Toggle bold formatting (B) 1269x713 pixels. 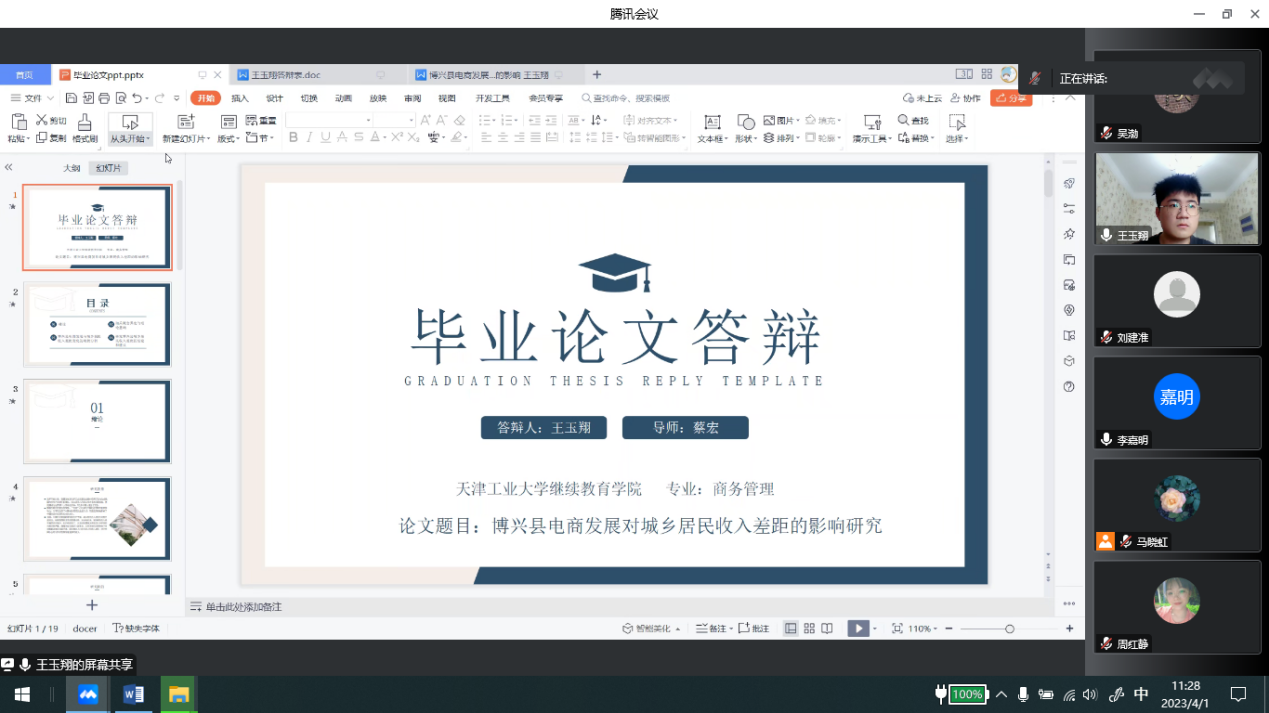pyautogui.click(x=293, y=138)
